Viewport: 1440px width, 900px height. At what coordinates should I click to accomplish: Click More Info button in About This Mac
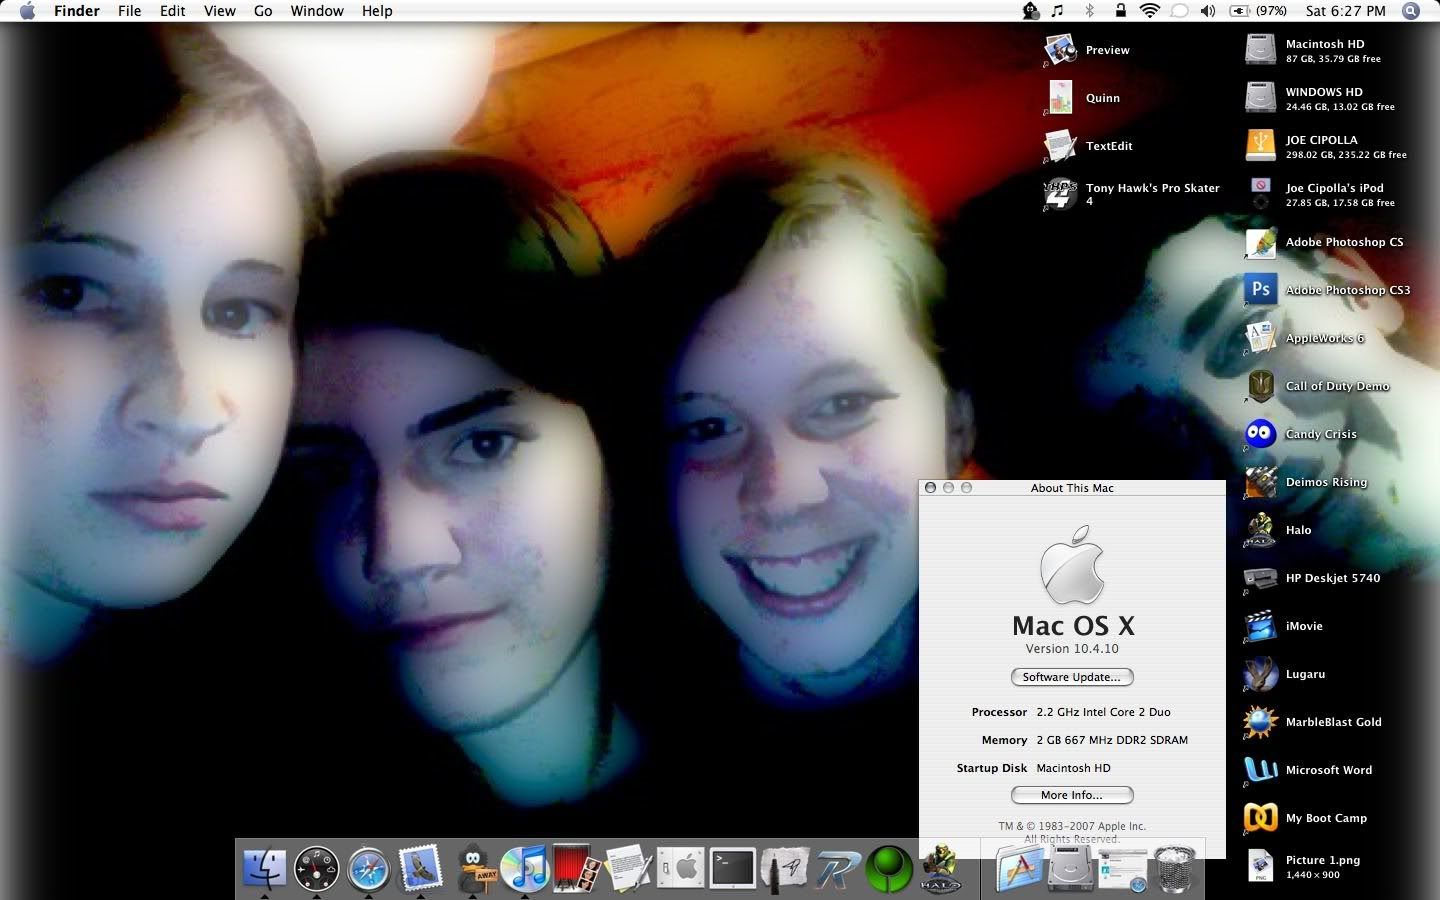point(1072,795)
